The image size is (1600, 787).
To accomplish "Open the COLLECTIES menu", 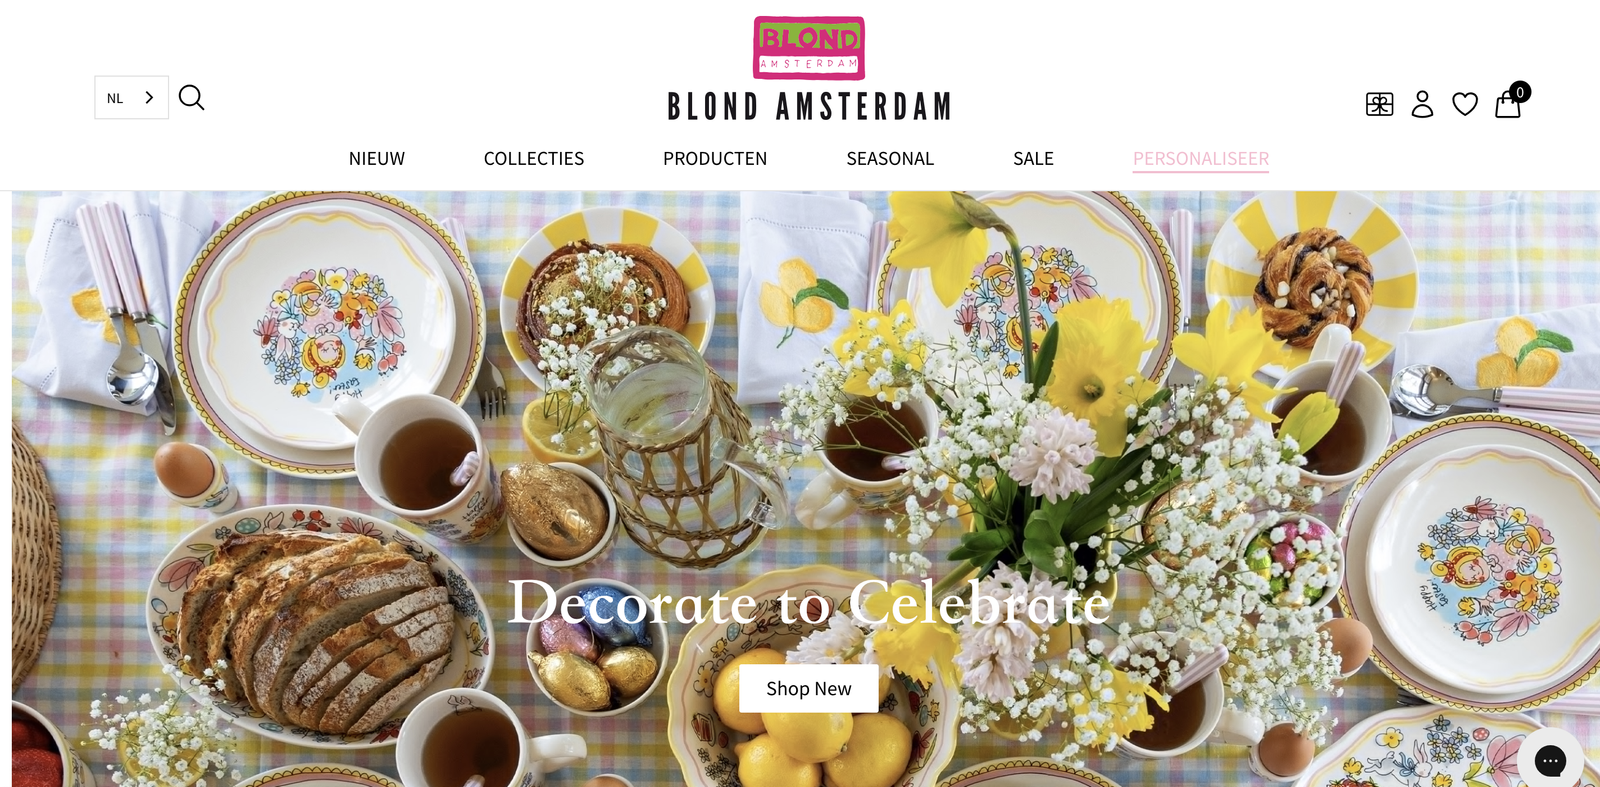I will click(x=534, y=159).
